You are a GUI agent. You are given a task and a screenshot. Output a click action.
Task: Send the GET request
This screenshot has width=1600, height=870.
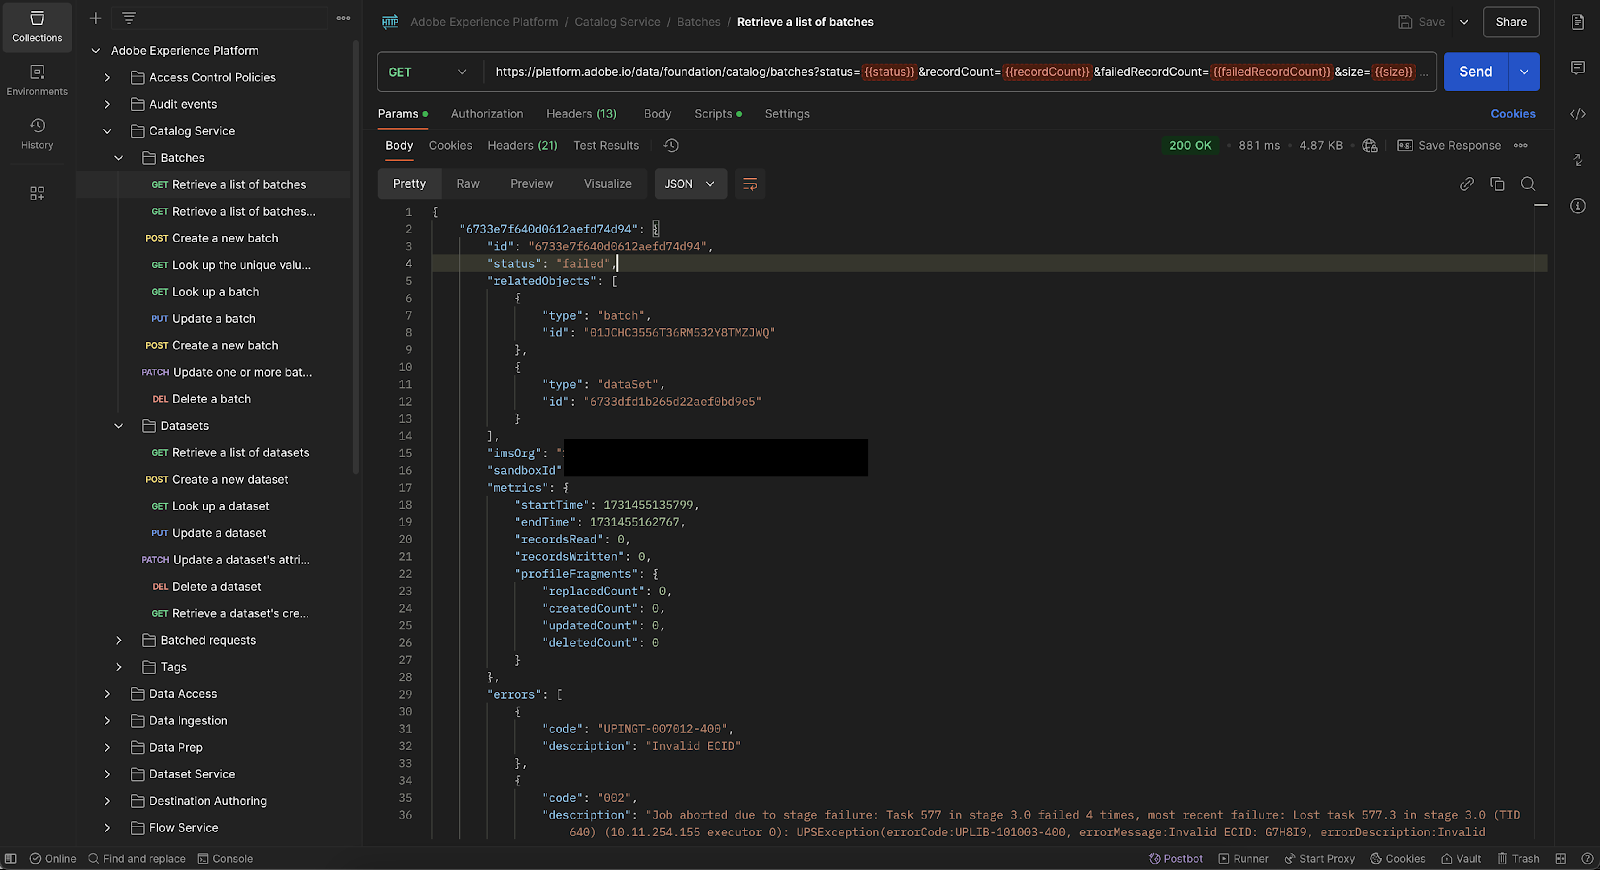(x=1476, y=72)
